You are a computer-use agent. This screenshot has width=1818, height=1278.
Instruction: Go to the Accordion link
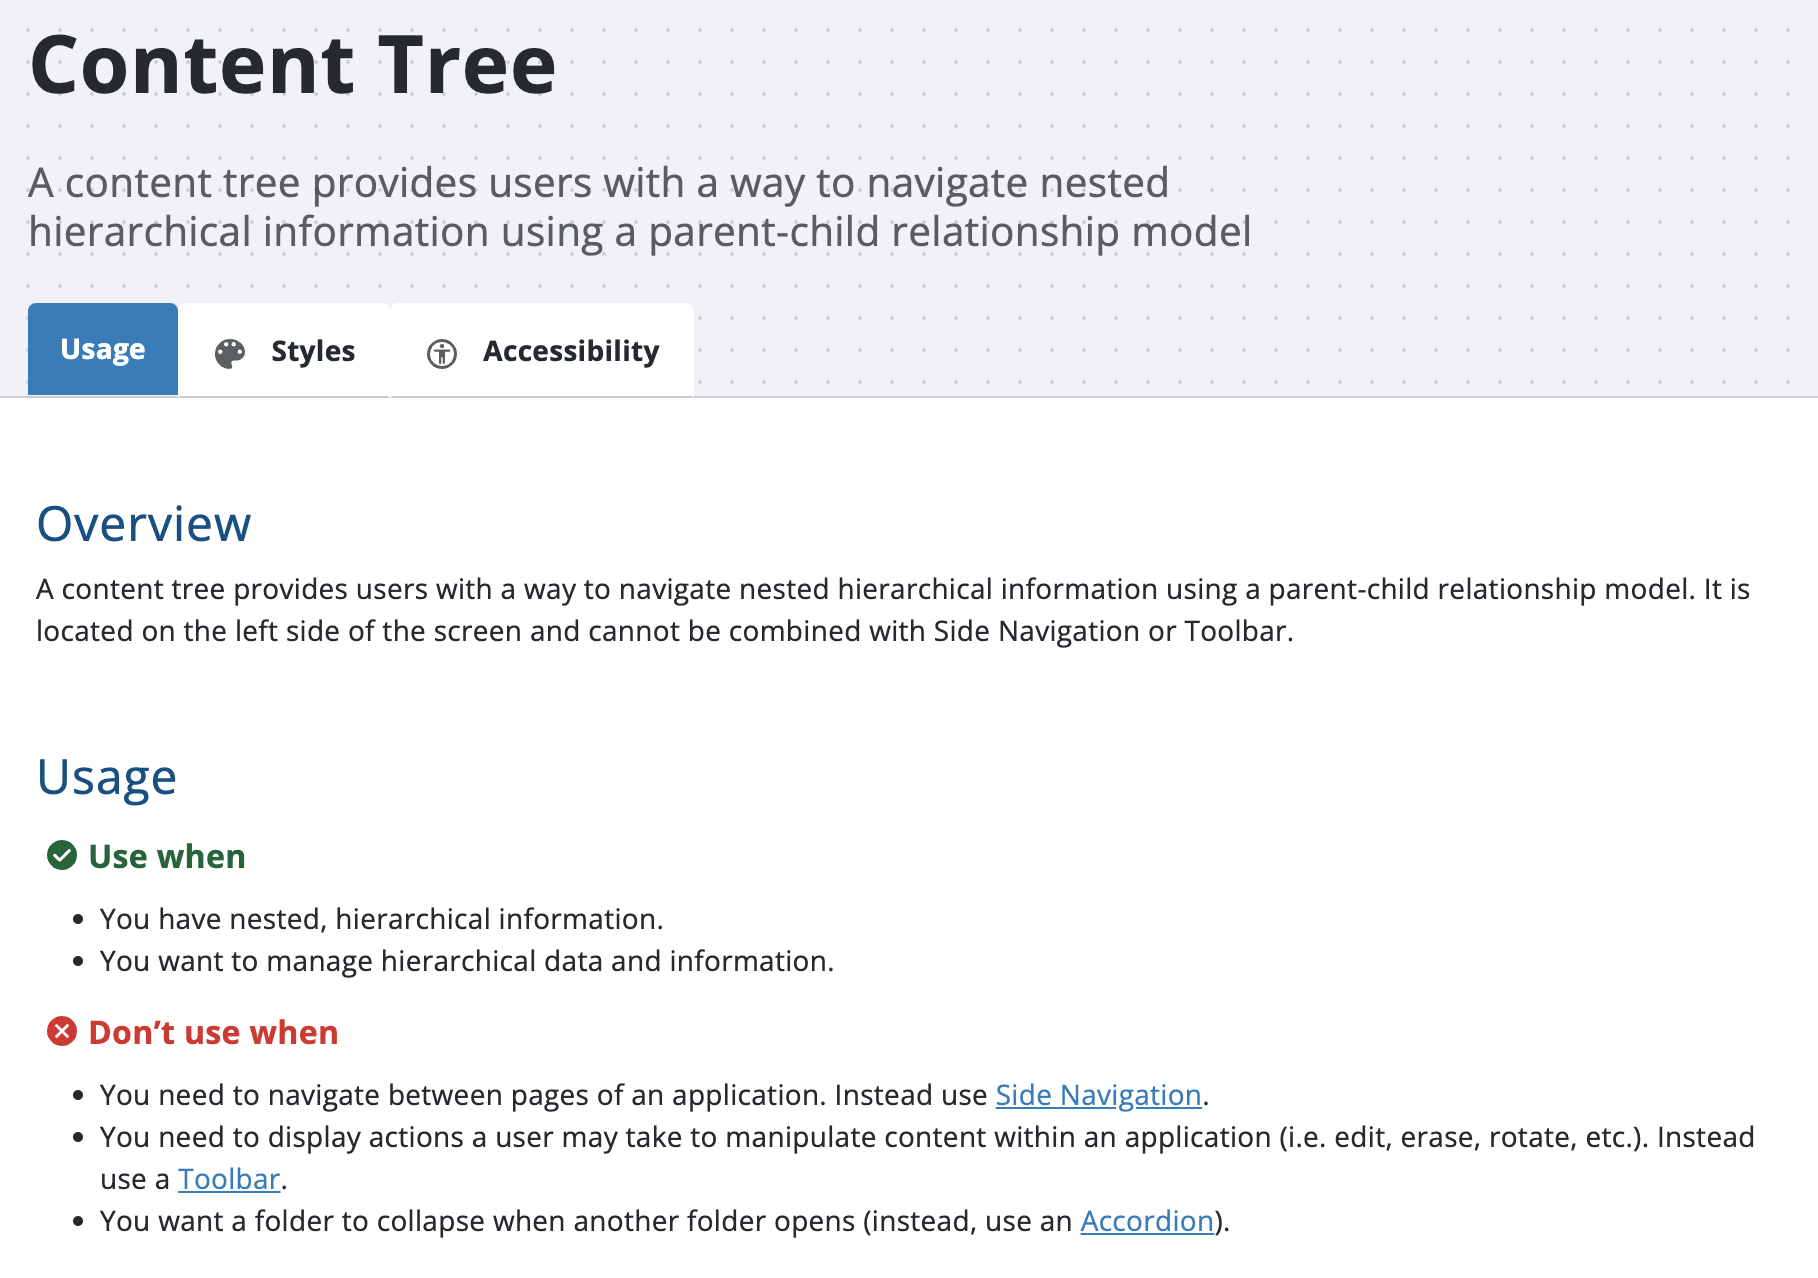point(1147,1221)
